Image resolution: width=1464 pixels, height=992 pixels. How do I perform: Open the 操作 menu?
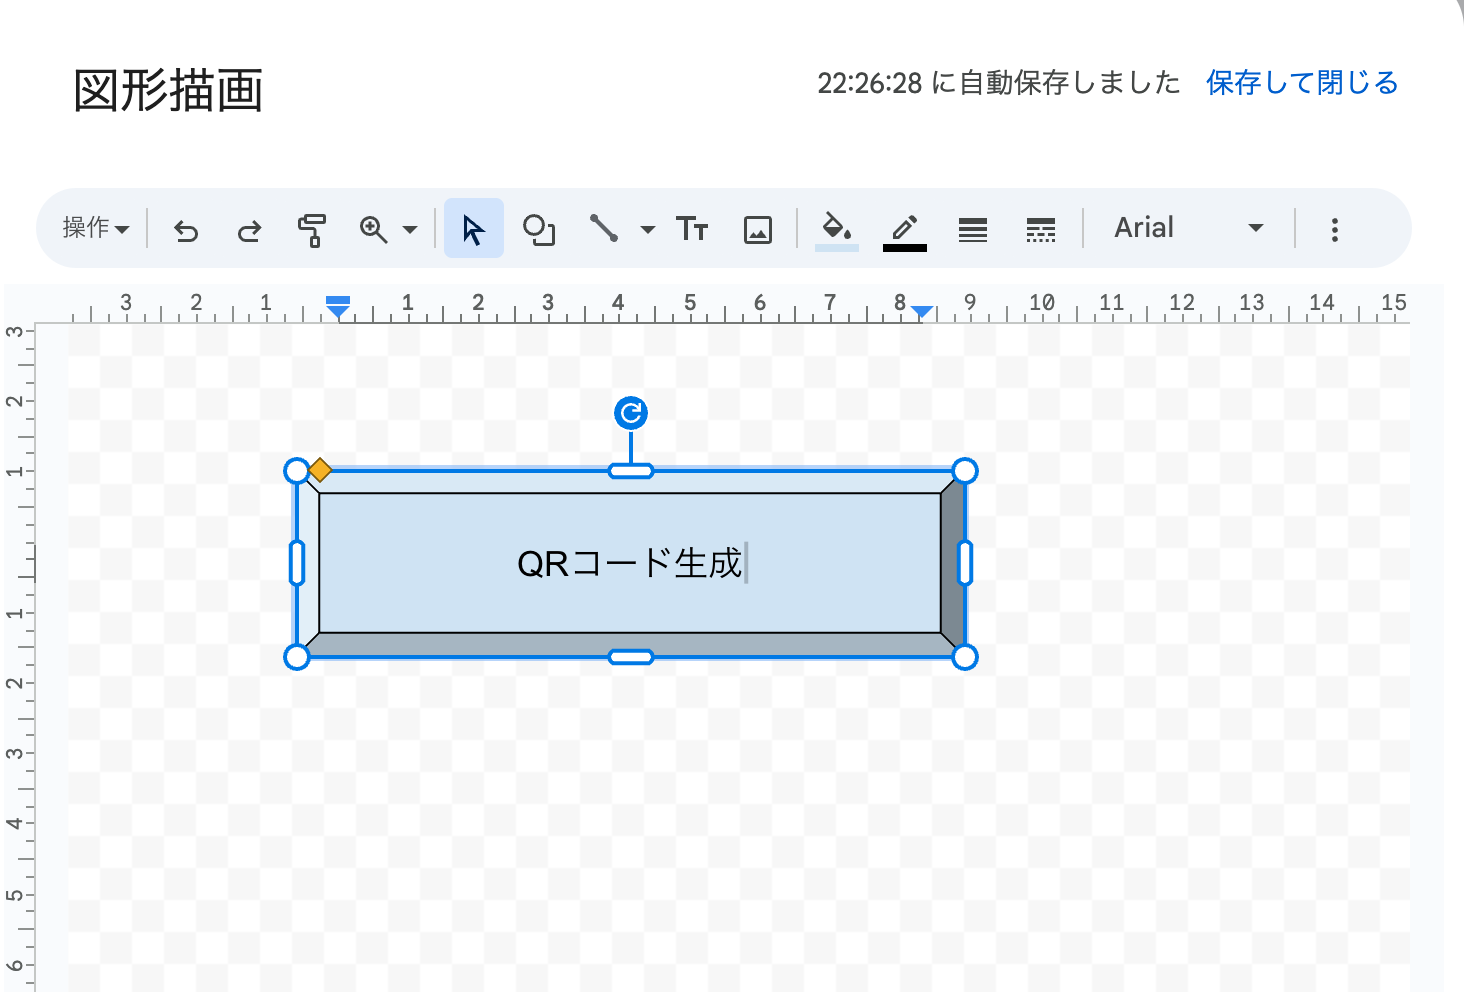click(x=95, y=227)
